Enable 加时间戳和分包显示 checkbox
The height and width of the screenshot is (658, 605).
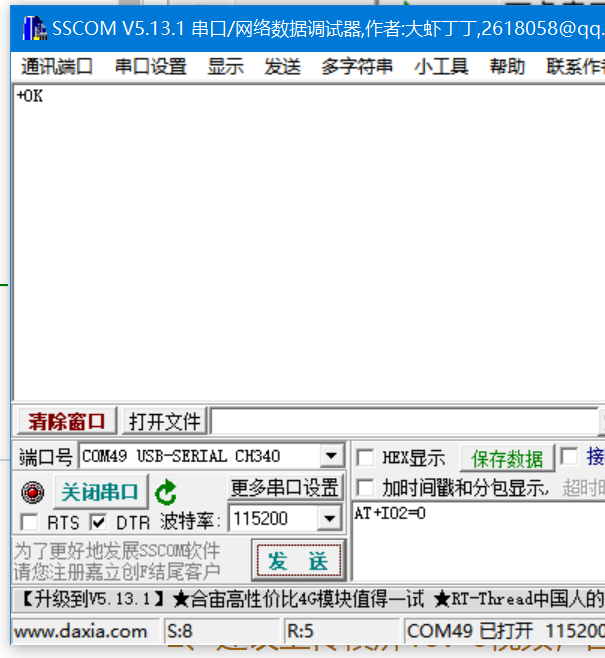(366, 488)
